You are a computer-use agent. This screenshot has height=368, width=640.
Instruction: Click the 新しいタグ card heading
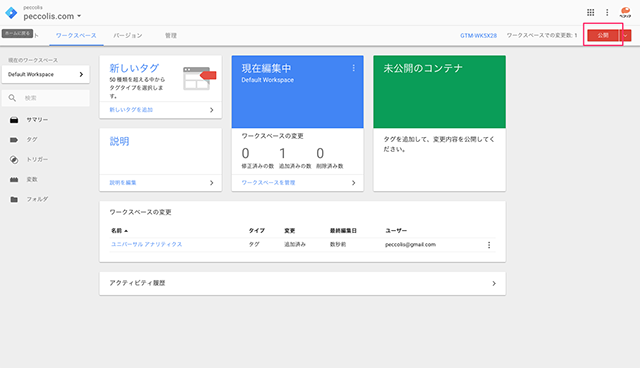[134, 68]
